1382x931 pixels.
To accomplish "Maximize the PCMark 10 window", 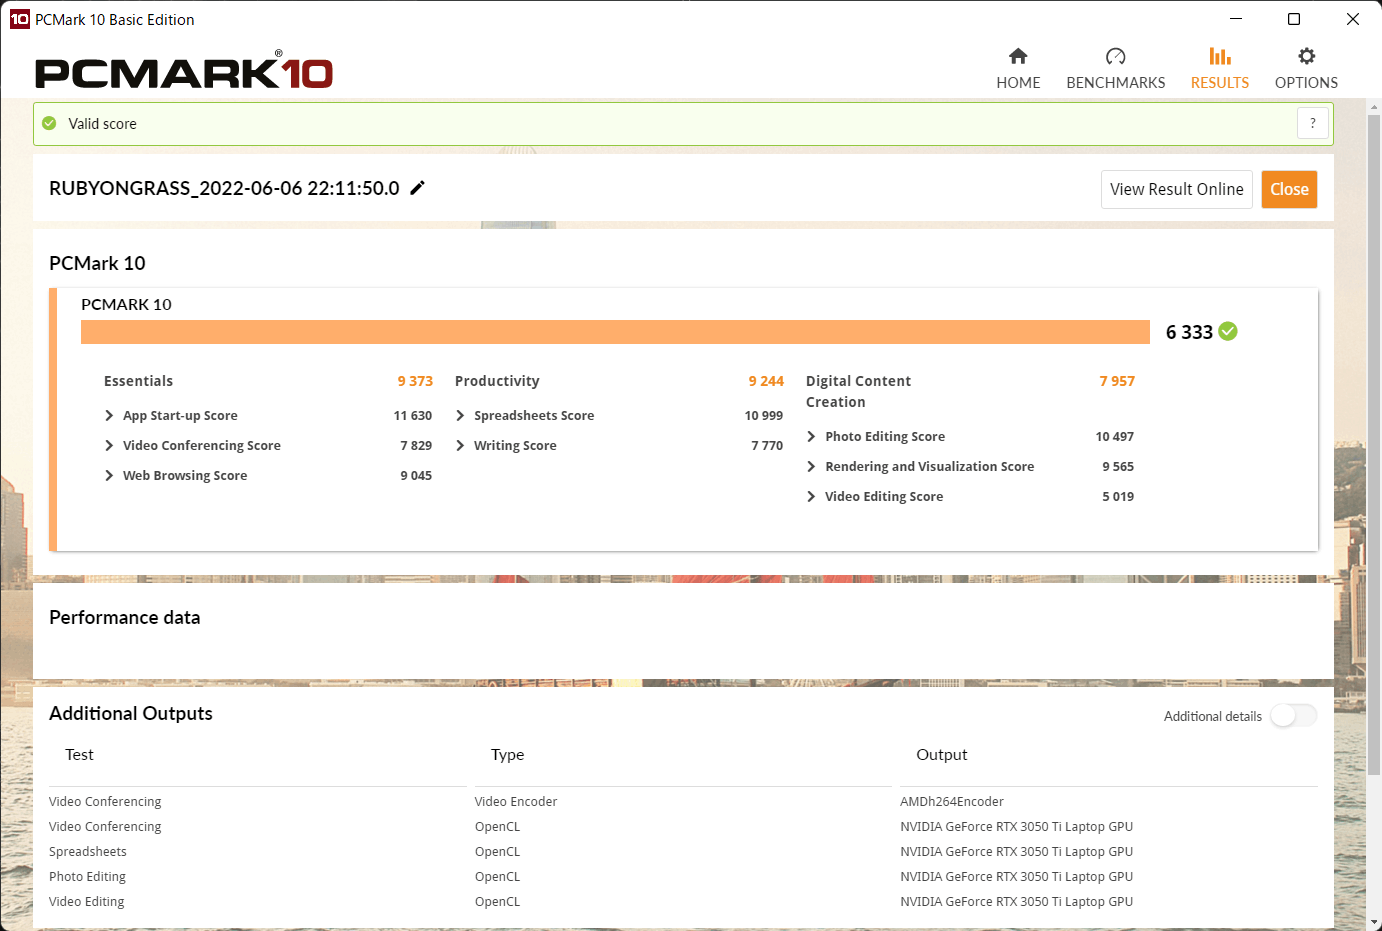I will coord(1294,19).
